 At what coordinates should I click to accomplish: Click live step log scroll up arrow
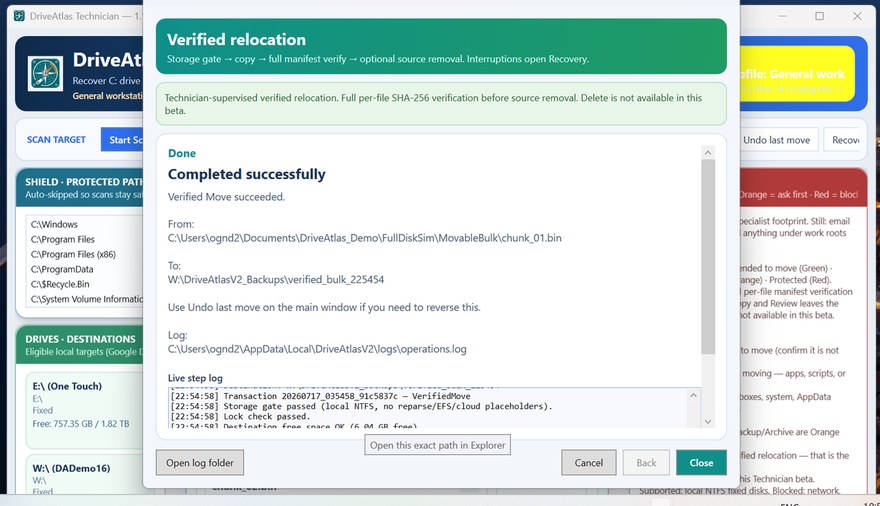pyautogui.click(x=694, y=395)
